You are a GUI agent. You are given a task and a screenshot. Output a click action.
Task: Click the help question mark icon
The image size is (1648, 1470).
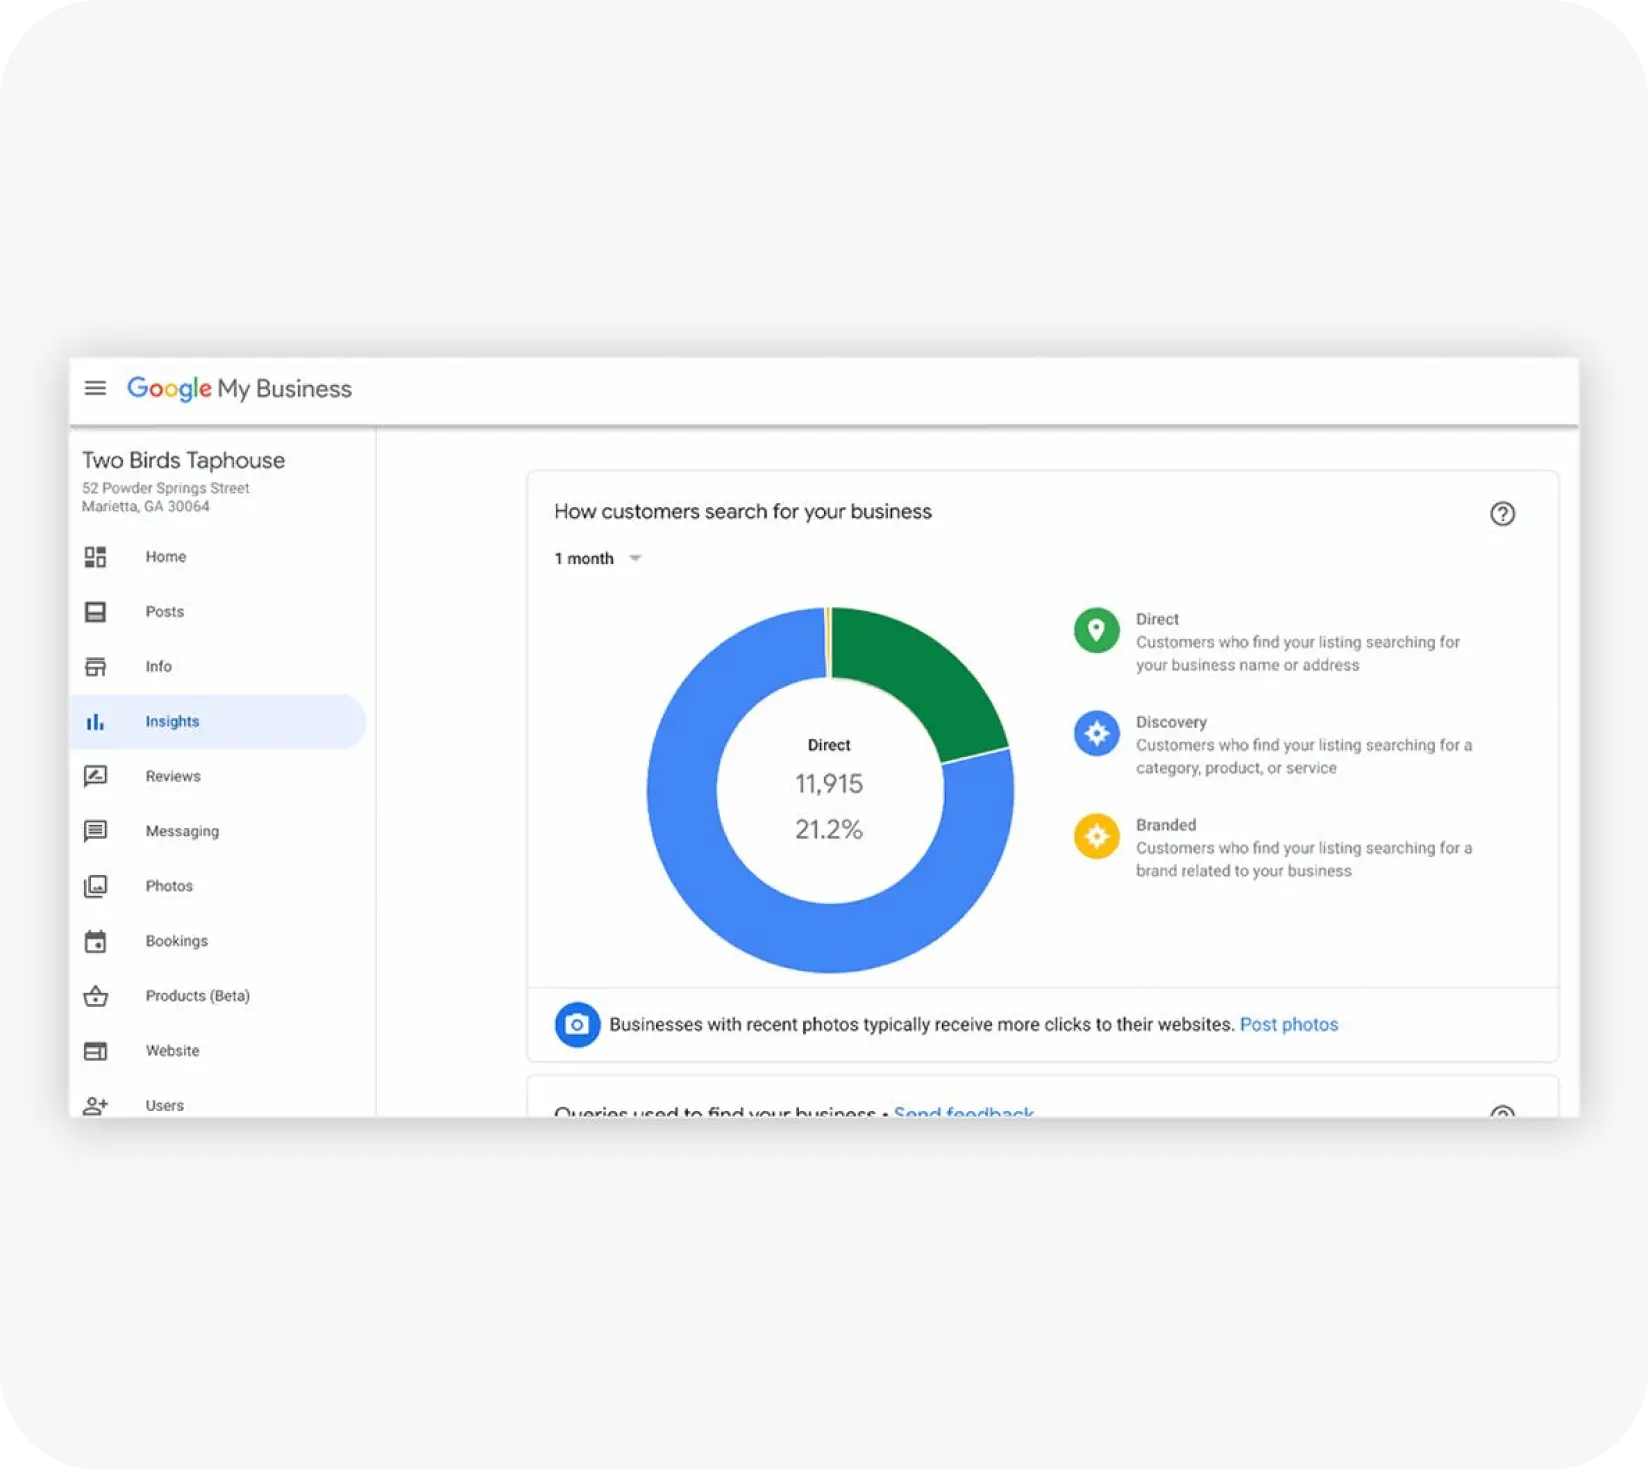click(x=1501, y=514)
